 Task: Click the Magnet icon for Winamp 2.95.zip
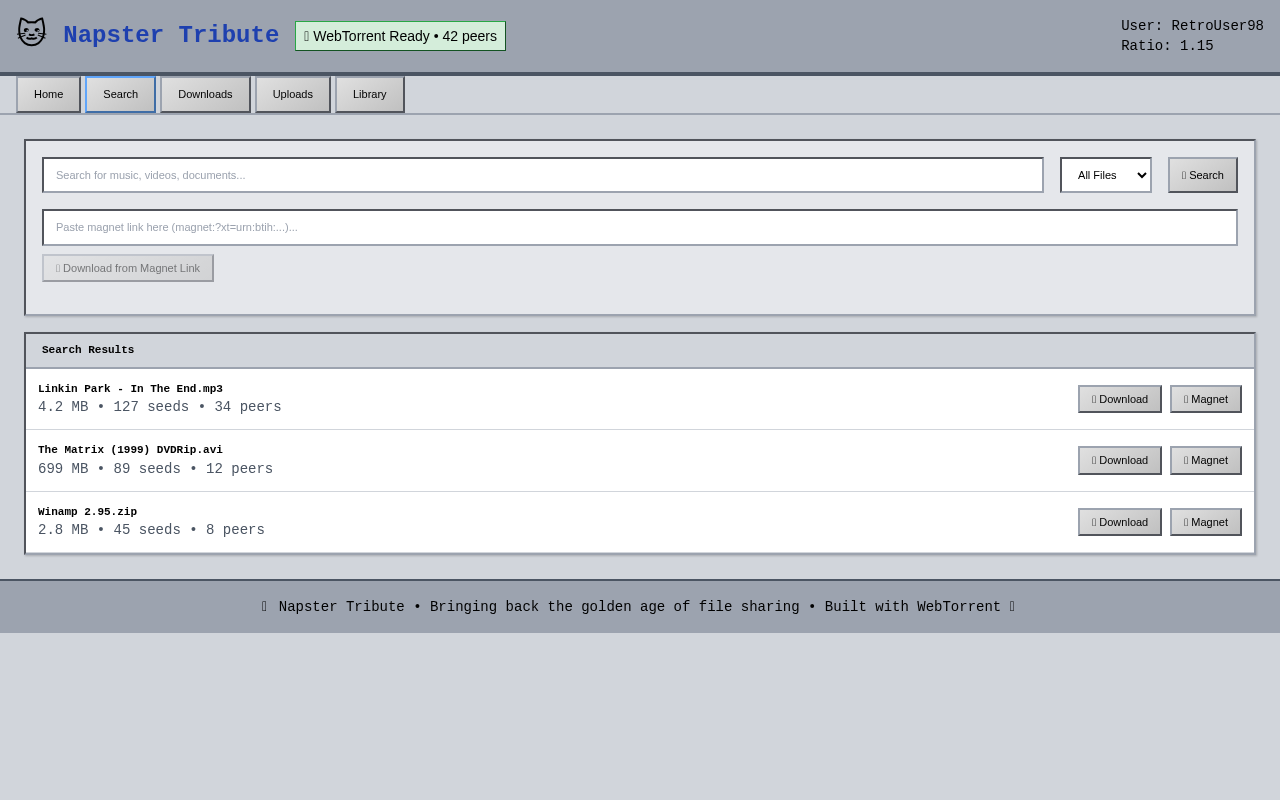tap(1185, 521)
